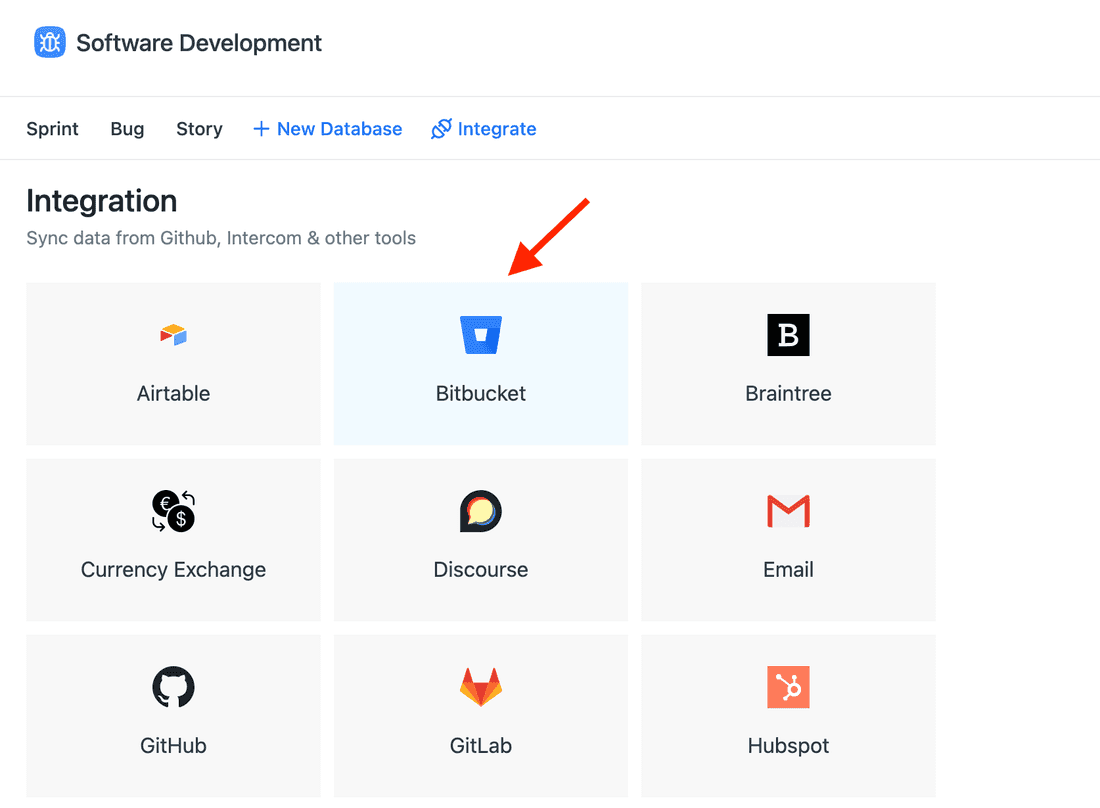Screen dimensions: 1100x808
Task: Select the Email integration tile
Action: pyautogui.click(x=788, y=540)
